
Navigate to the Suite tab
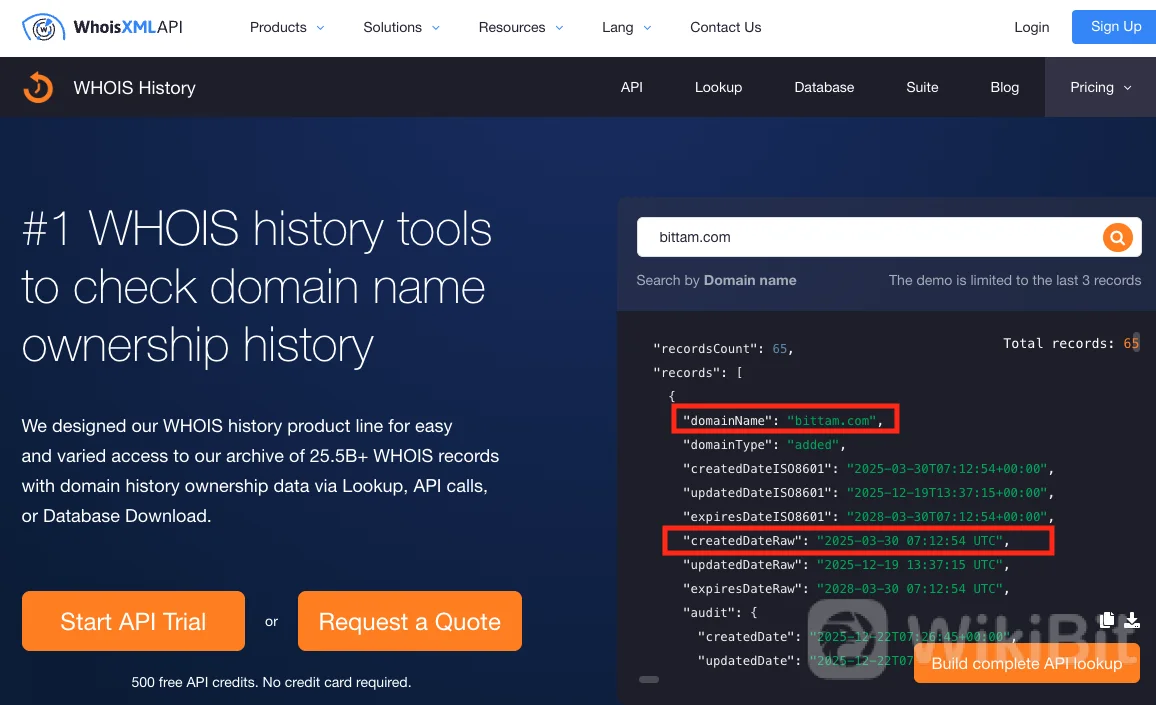pyautogui.click(x=922, y=88)
